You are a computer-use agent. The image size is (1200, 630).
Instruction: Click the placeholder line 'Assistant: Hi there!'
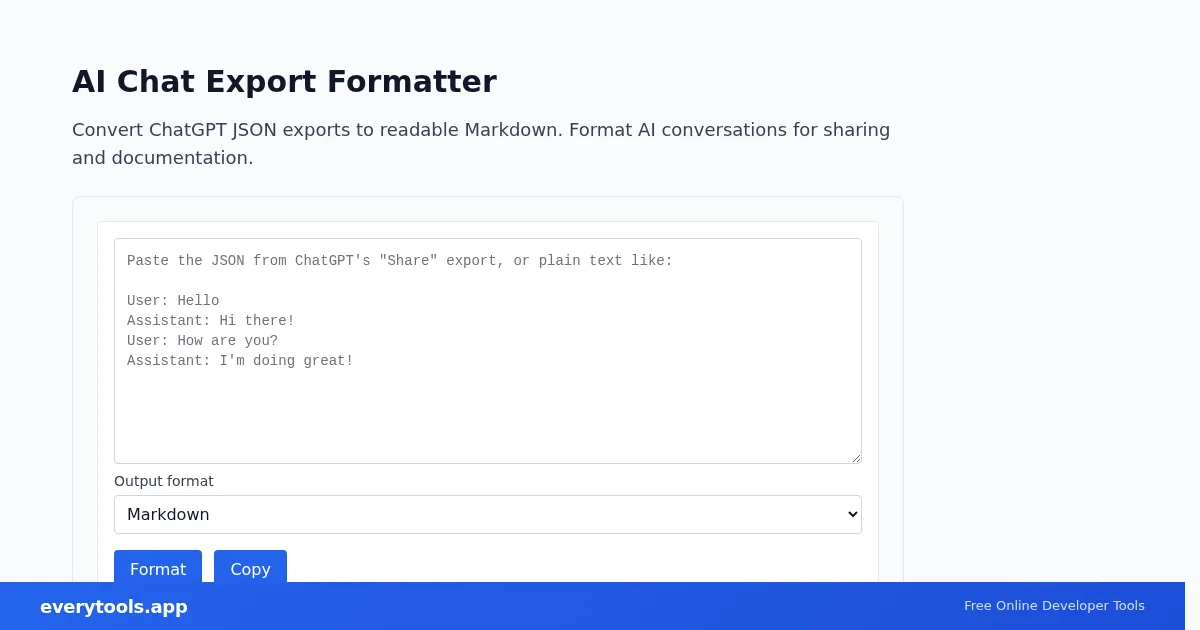click(211, 321)
